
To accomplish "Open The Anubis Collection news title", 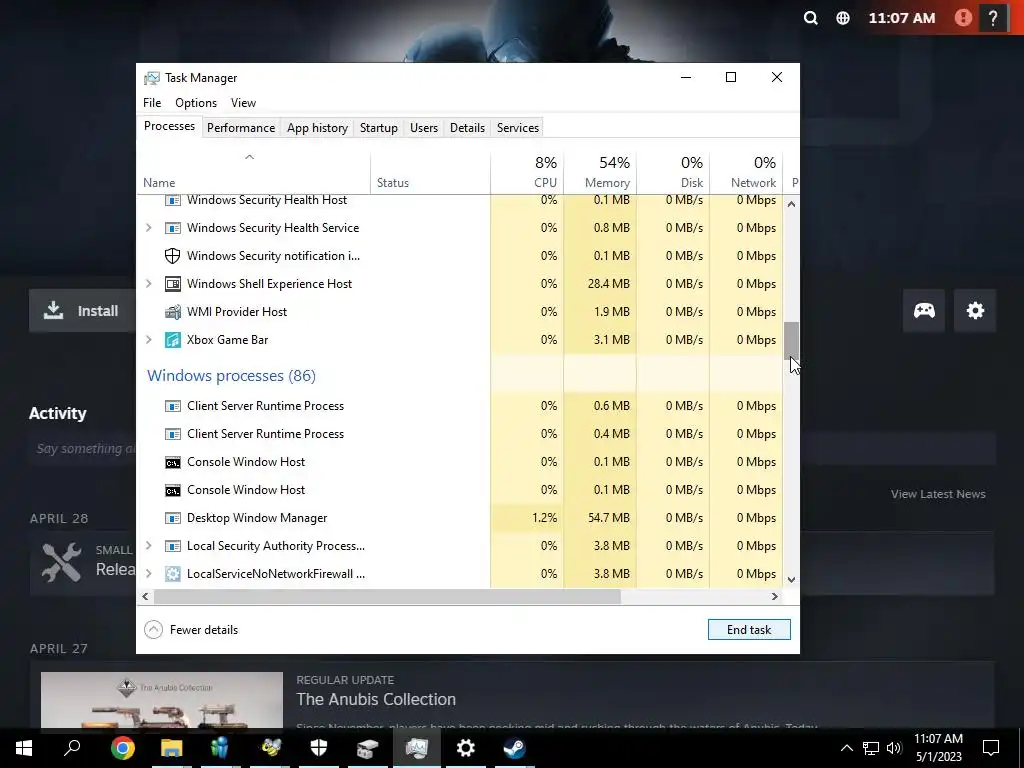I will coord(376,699).
